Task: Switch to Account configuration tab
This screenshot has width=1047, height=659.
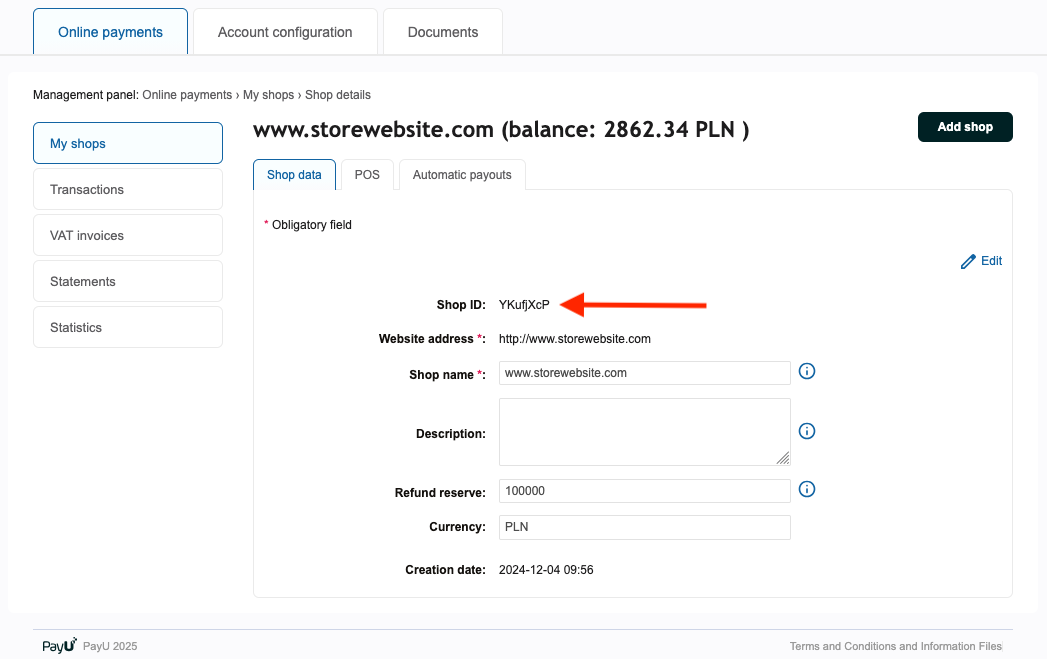Action: (285, 32)
